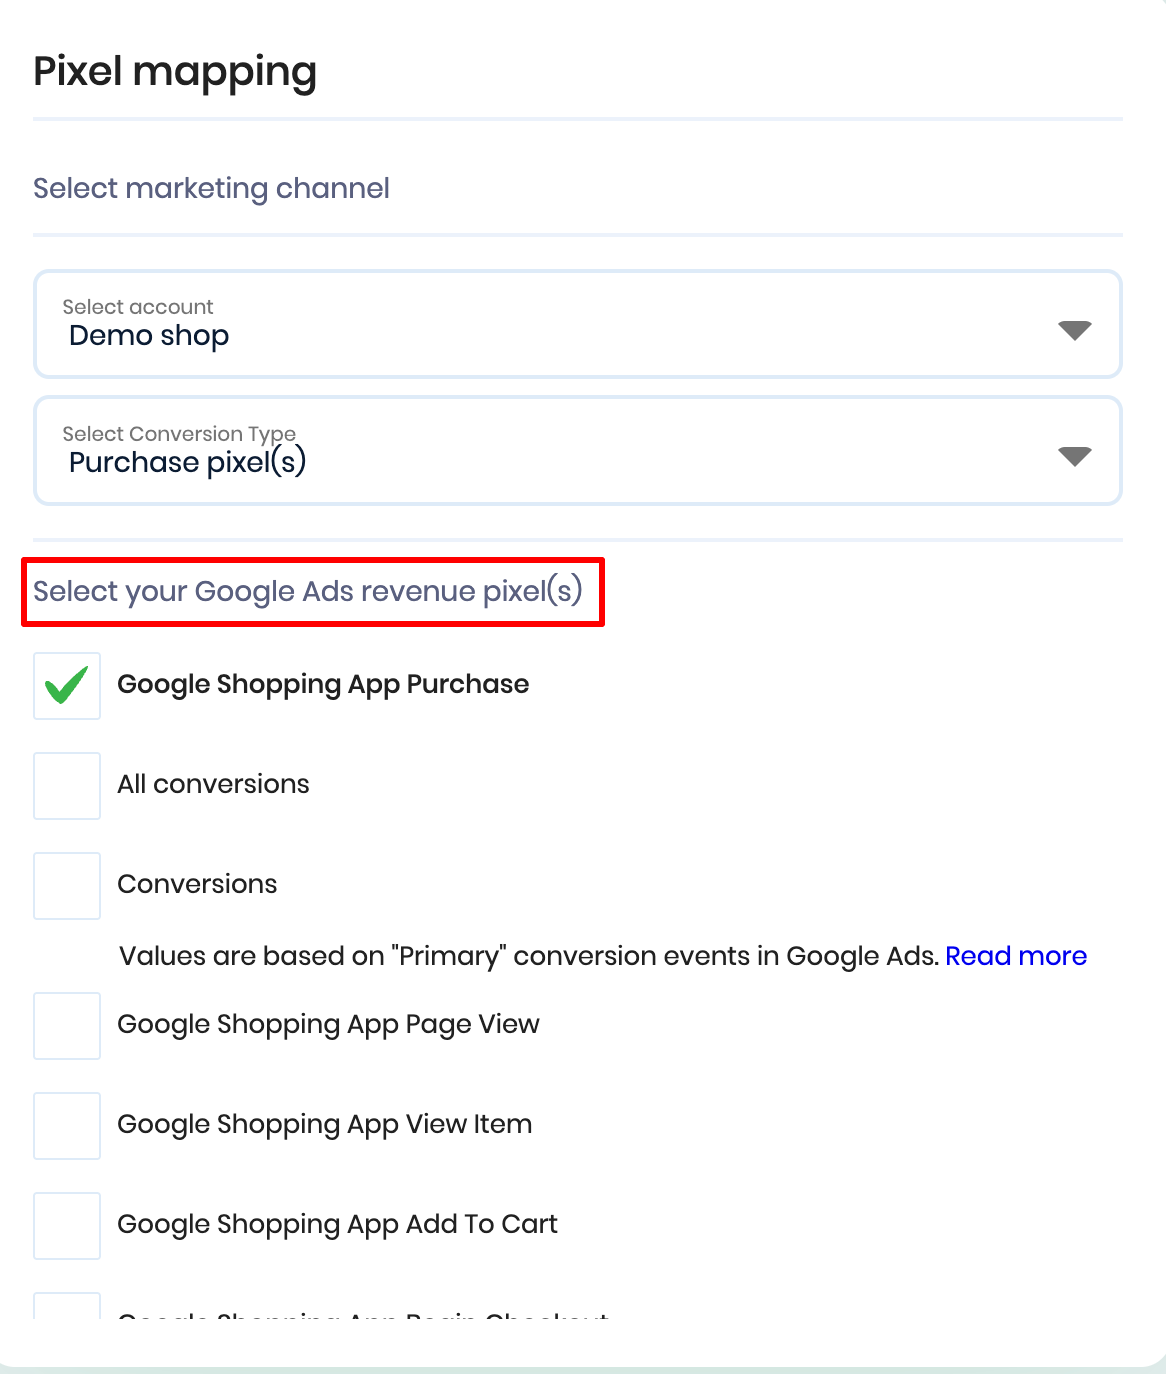Enable the Google Shopping App Add To Cart checkbox
The width and height of the screenshot is (1166, 1374).
[67, 1226]
